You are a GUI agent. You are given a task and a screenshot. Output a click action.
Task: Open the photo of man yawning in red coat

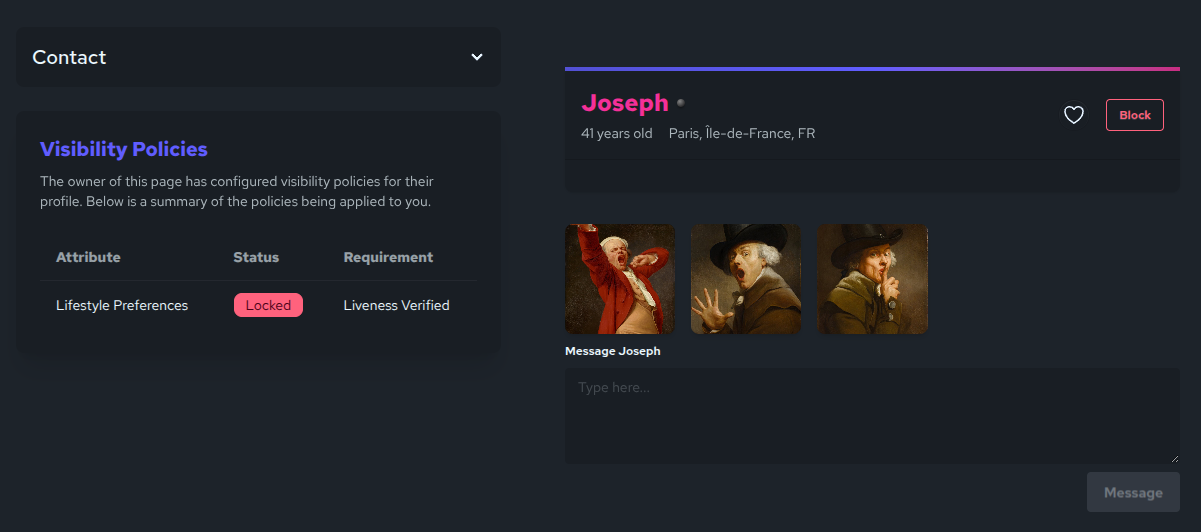click(620, 279)
